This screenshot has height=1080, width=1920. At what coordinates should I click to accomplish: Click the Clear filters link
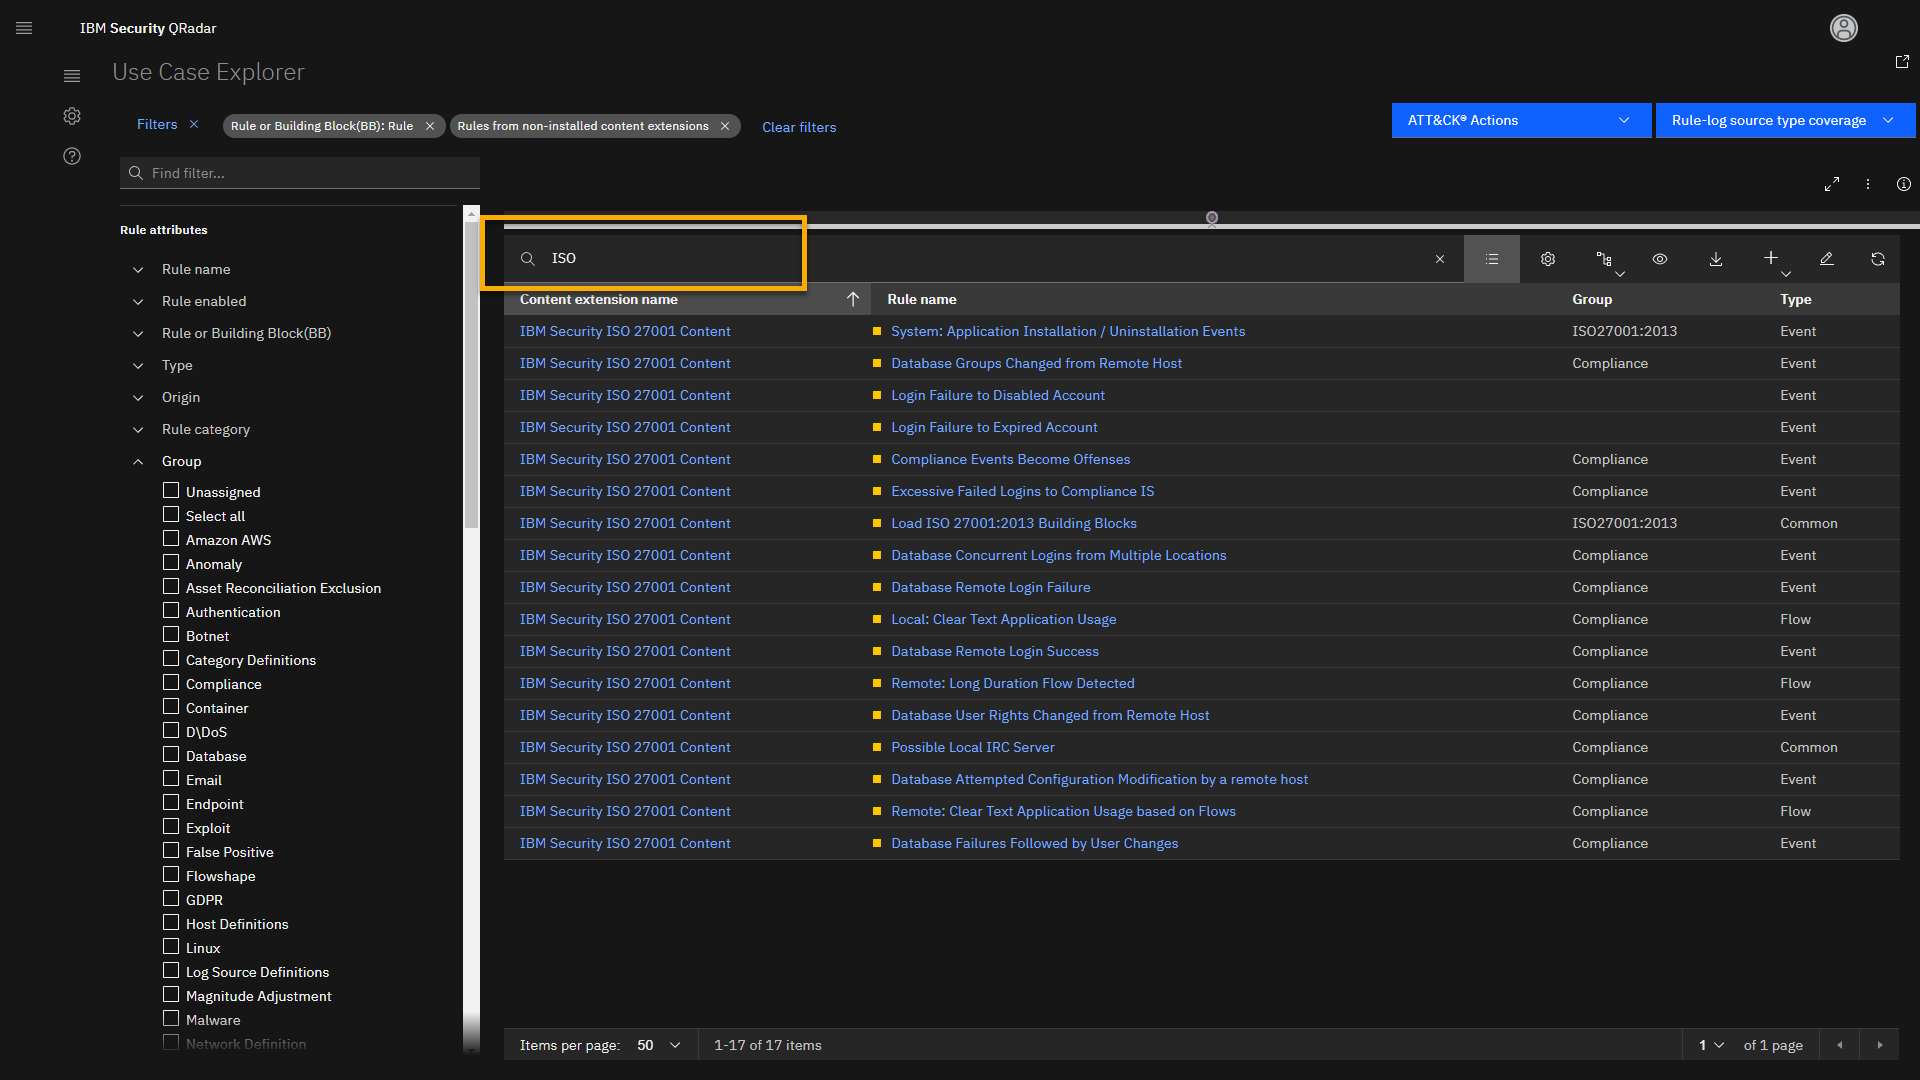(x=798, y=127)
